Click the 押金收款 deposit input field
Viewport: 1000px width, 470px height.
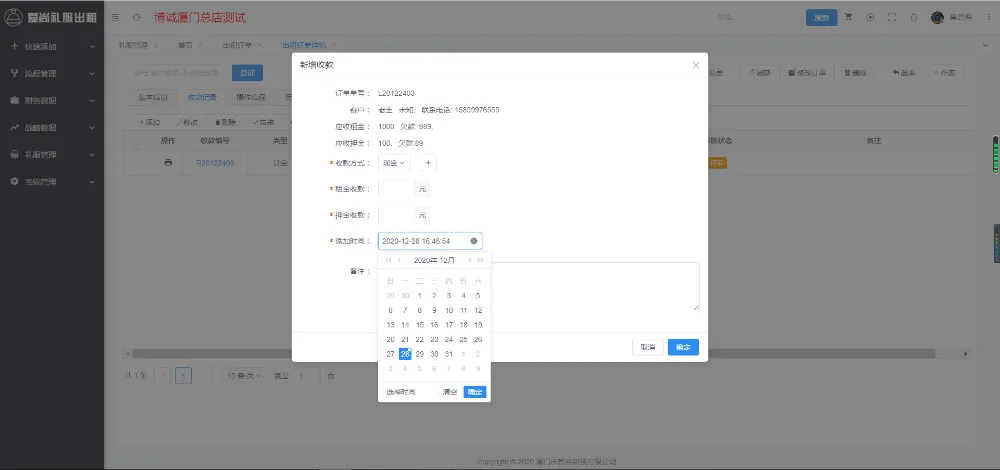coord(396,215)
